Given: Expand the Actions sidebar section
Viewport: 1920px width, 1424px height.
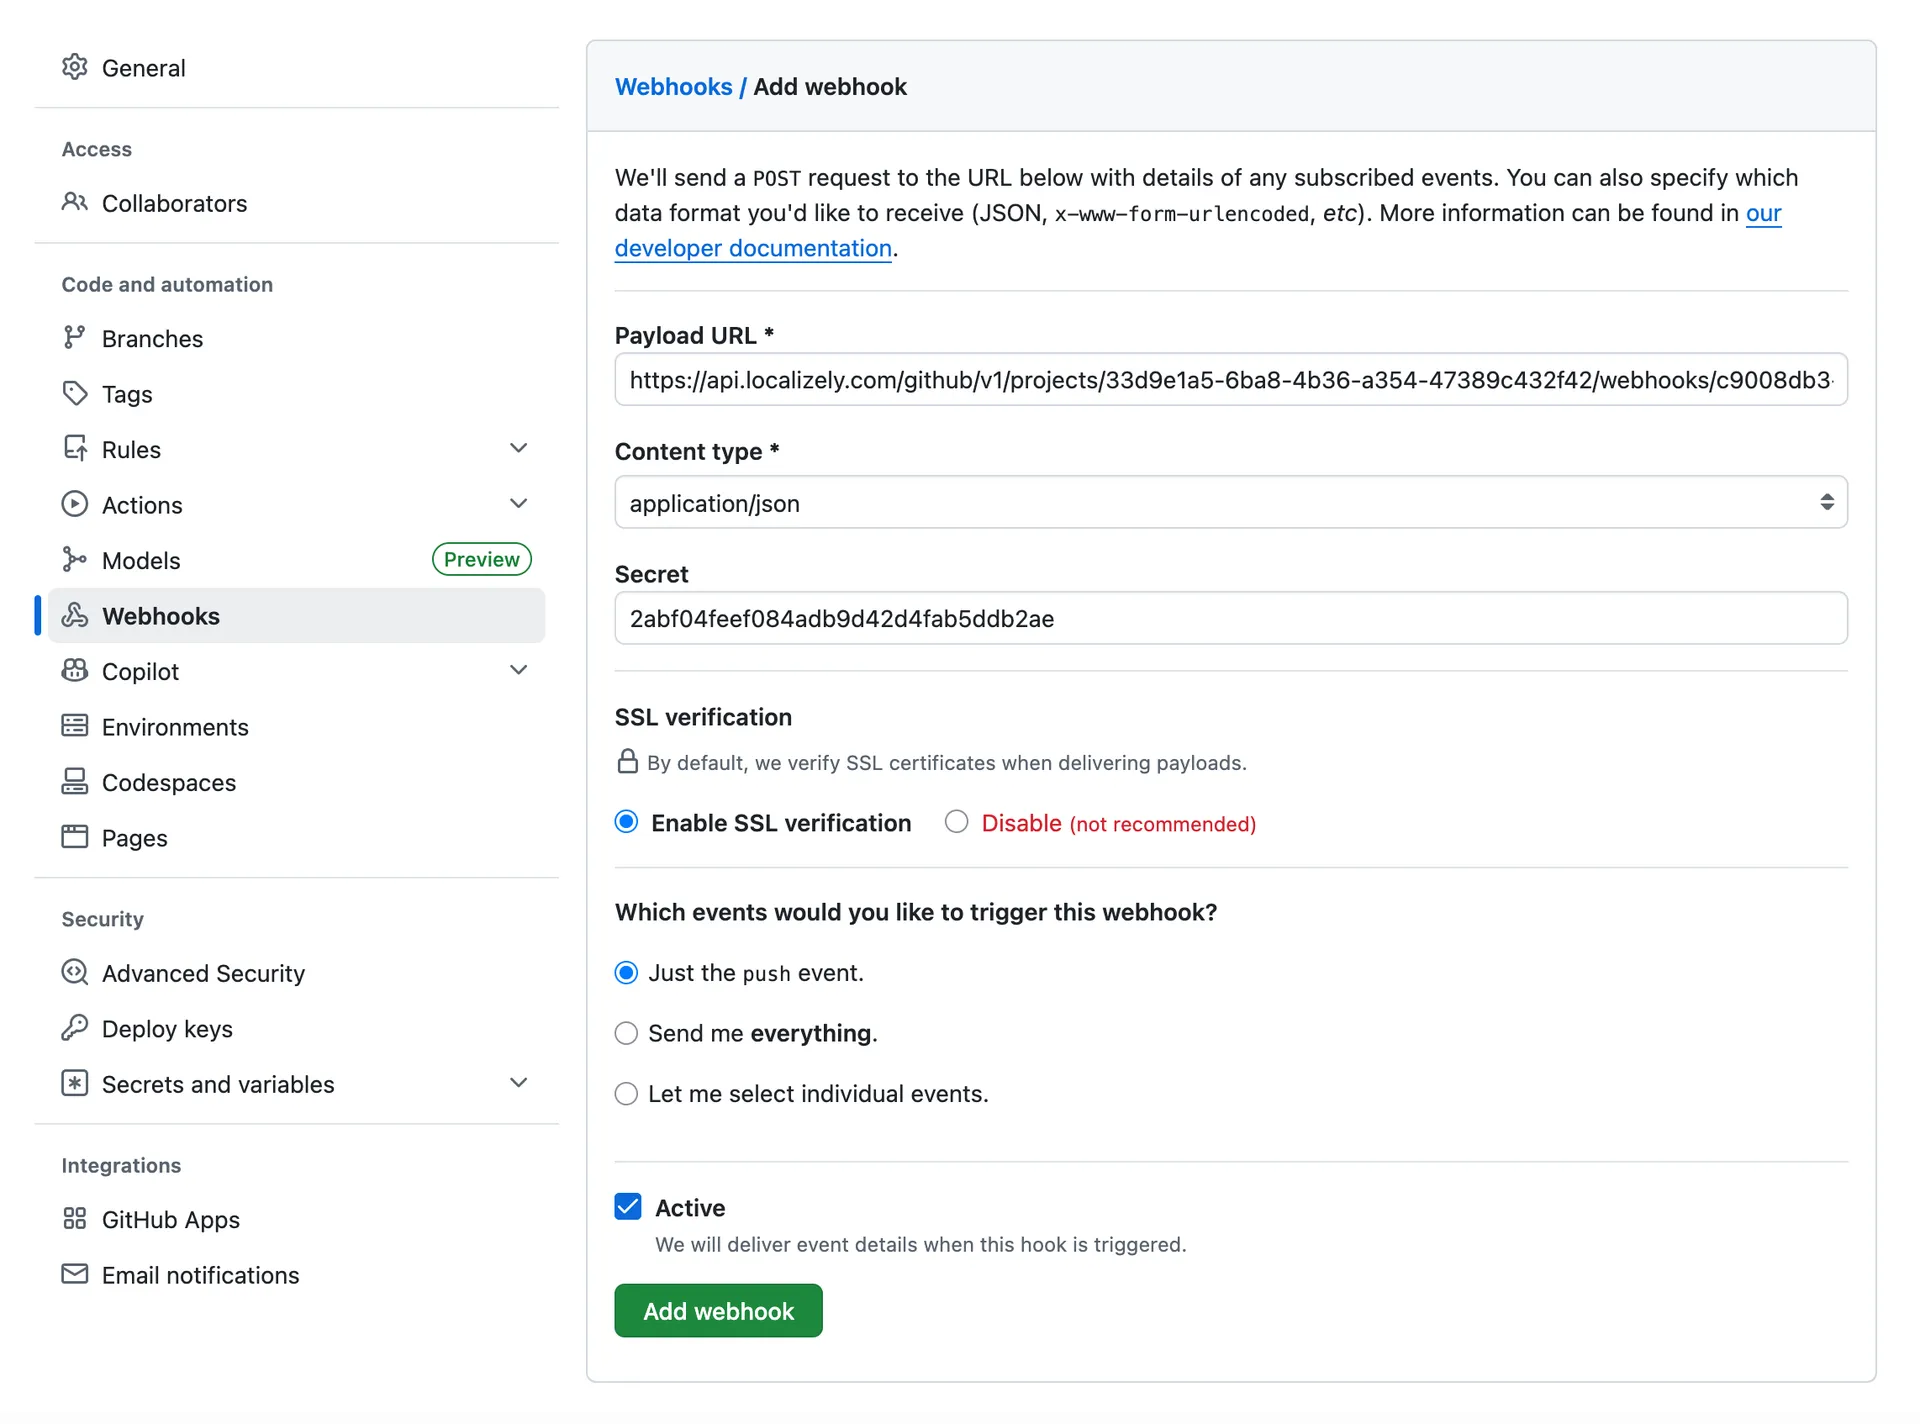Looking at the screenshot, I should 518,504.
